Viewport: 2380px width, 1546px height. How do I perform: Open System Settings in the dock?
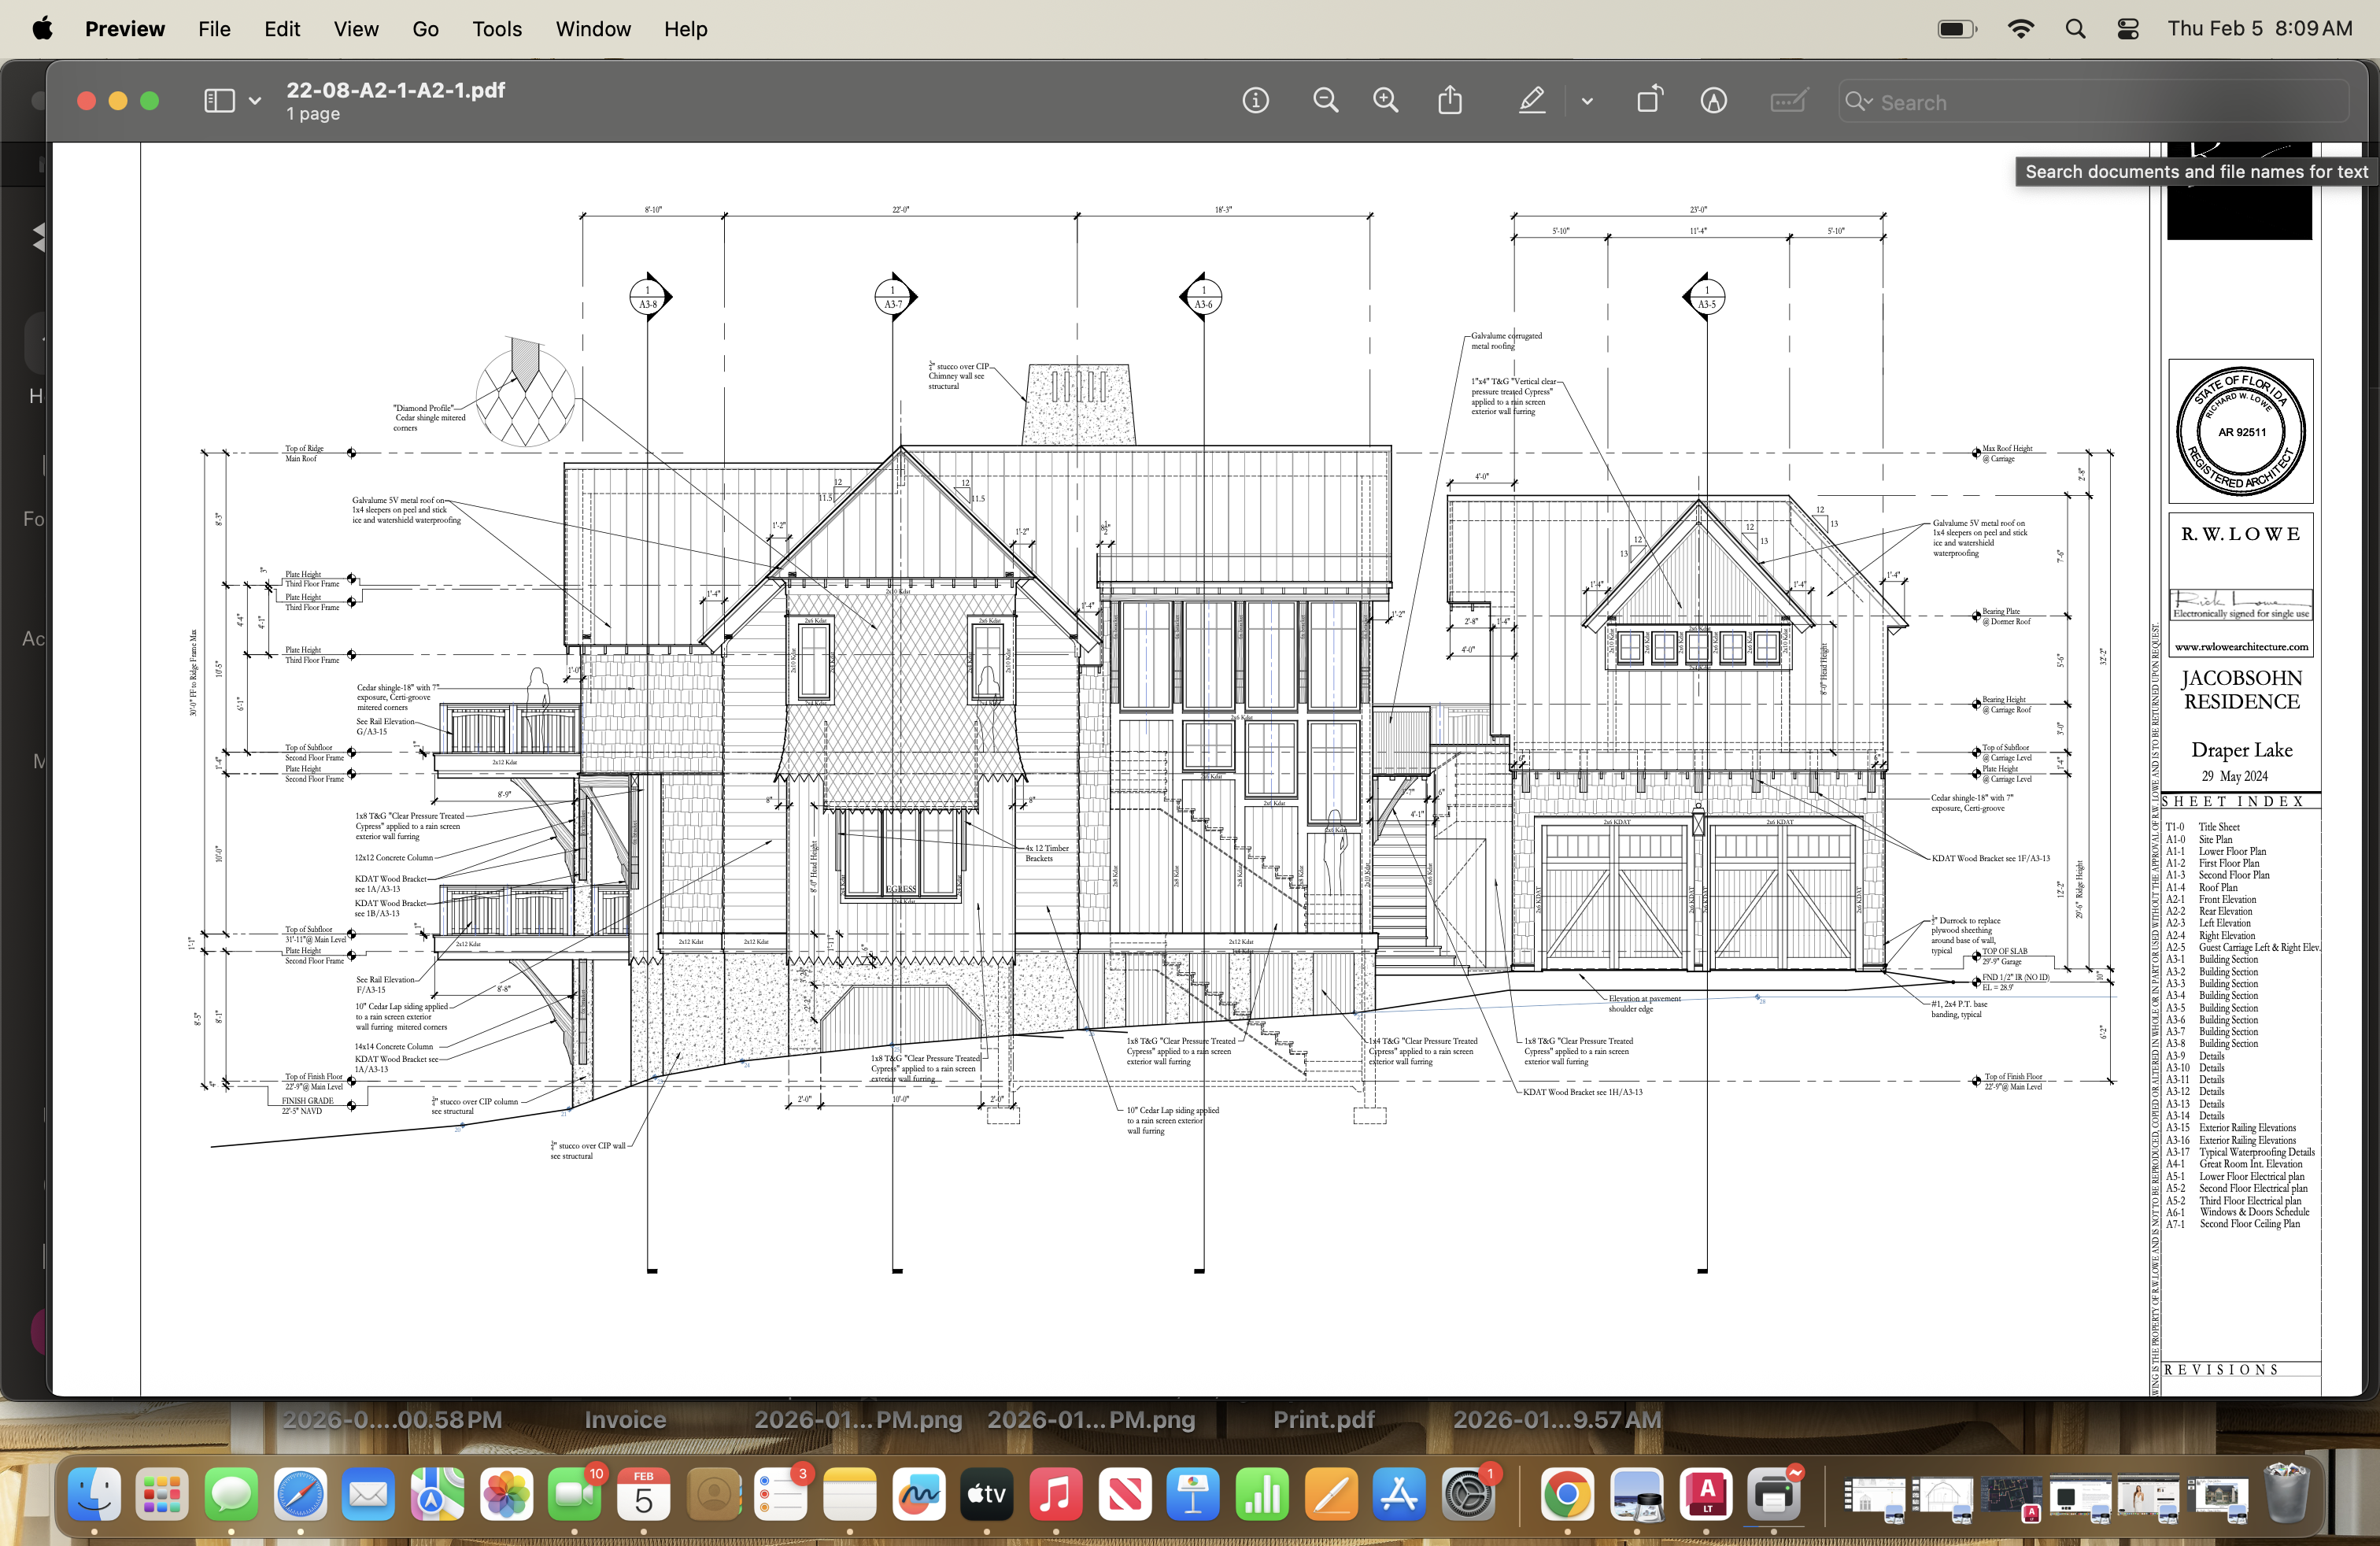click(1468, 1495)
